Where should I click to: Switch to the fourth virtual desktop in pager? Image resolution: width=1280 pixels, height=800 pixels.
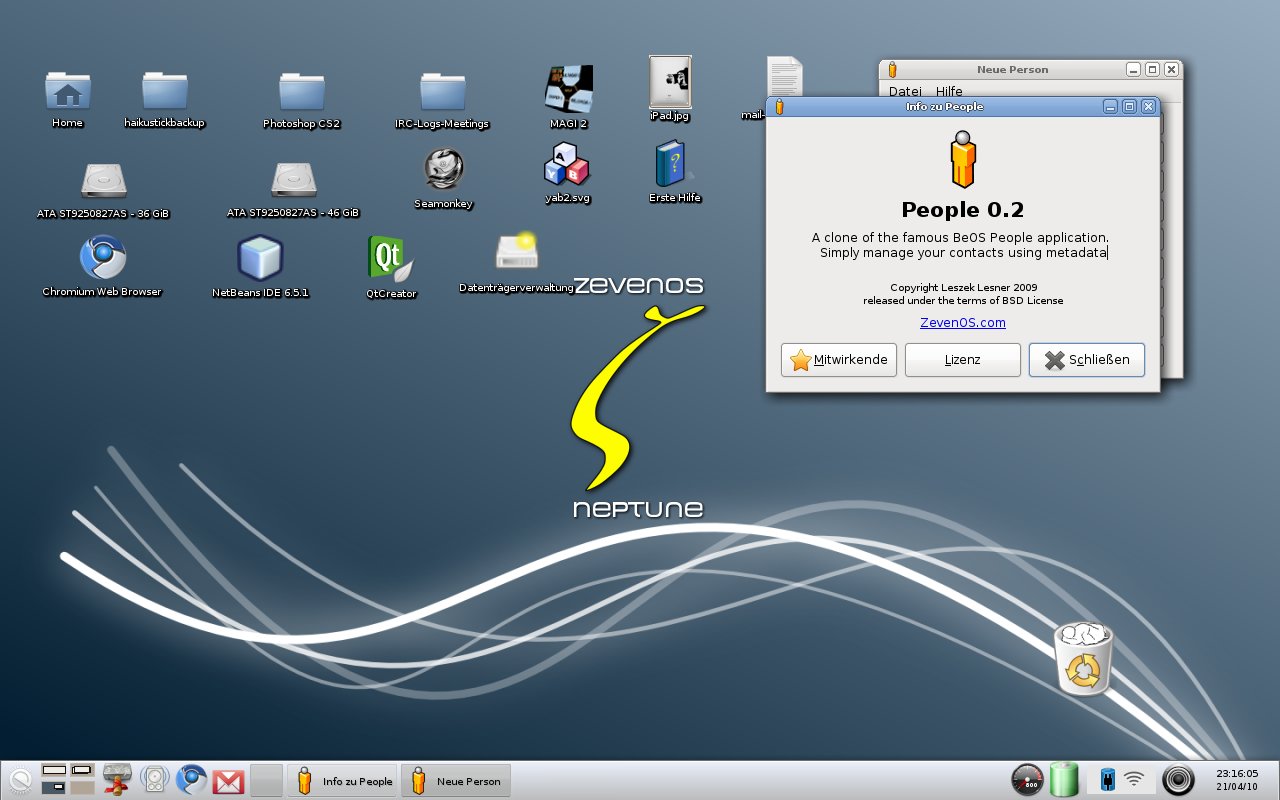tap(83, 788)
